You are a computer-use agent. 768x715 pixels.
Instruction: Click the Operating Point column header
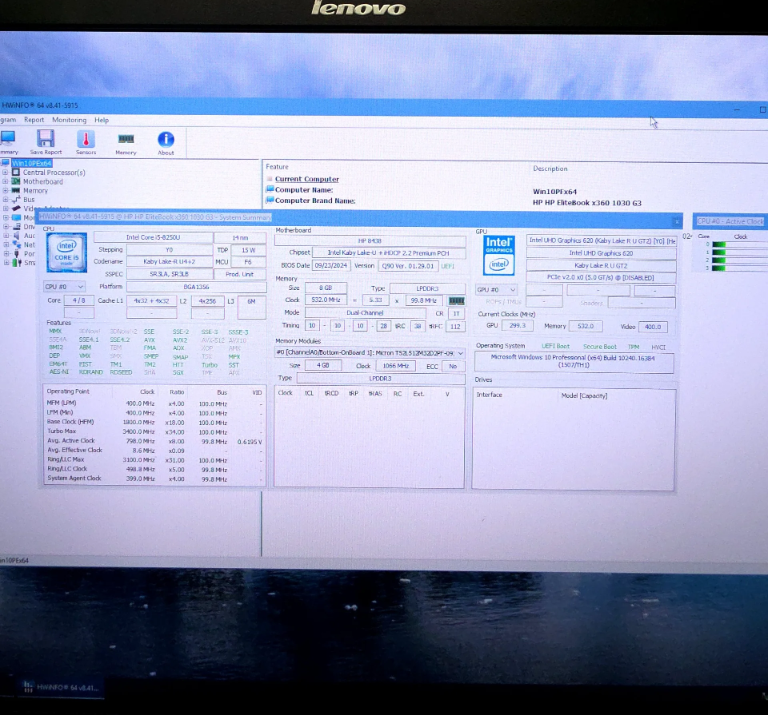tap(68, 391)
